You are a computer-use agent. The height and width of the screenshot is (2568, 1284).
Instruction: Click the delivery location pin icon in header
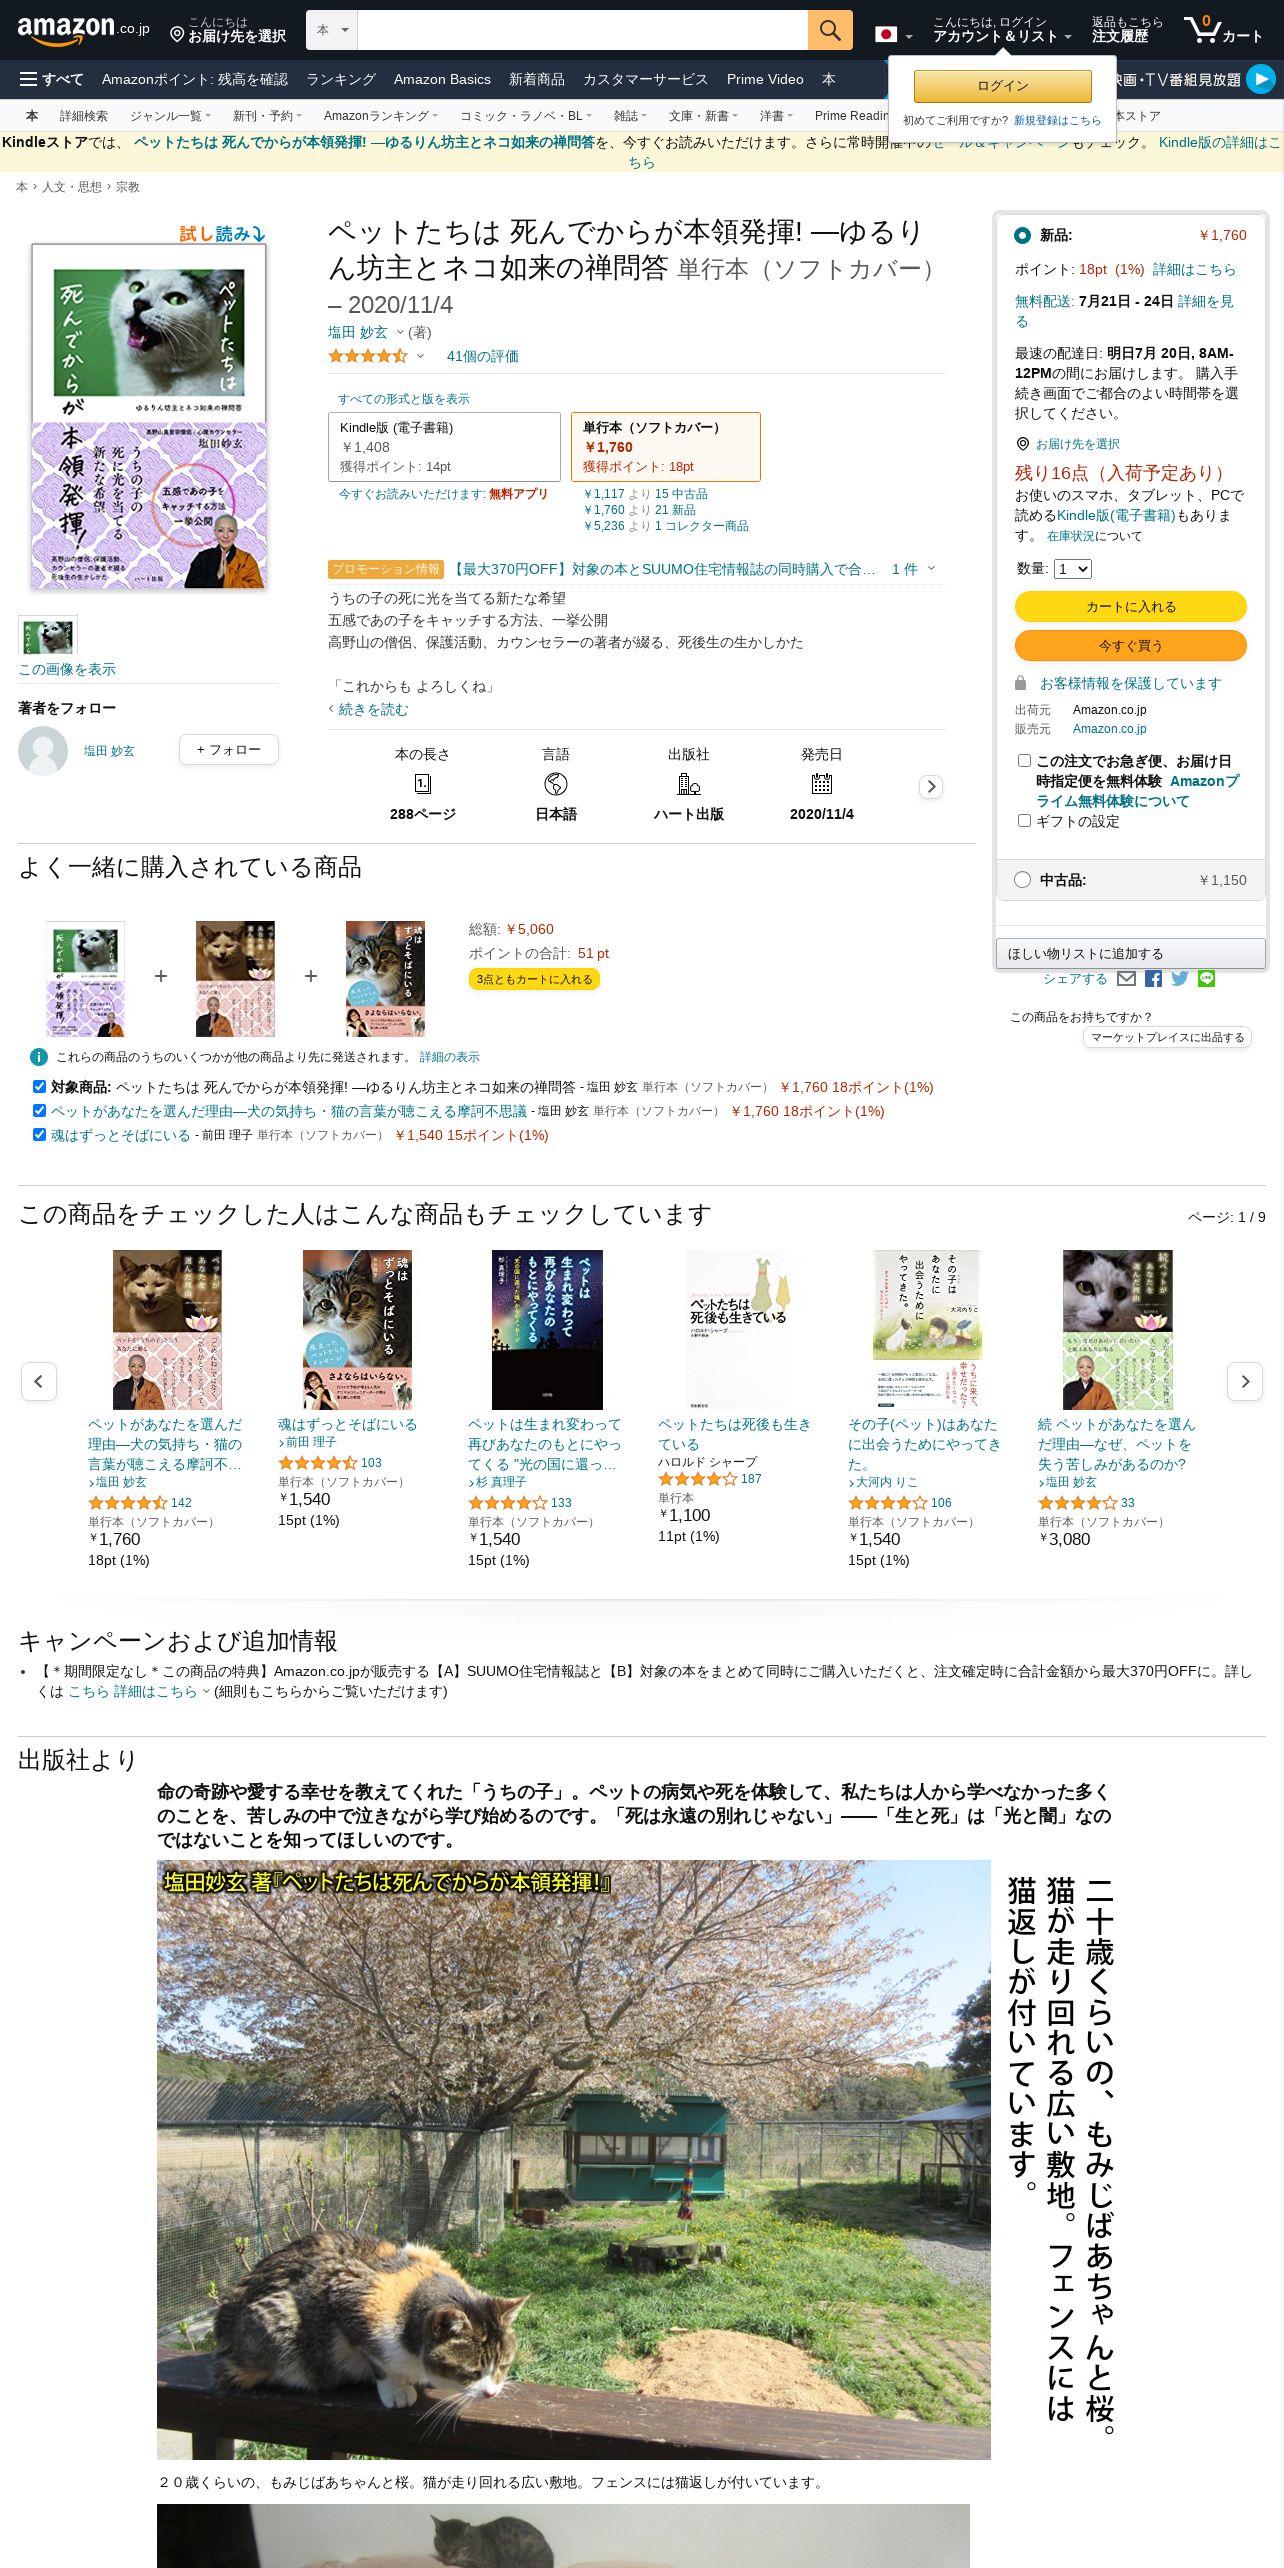pyautogui.click(x=177, y=35)
